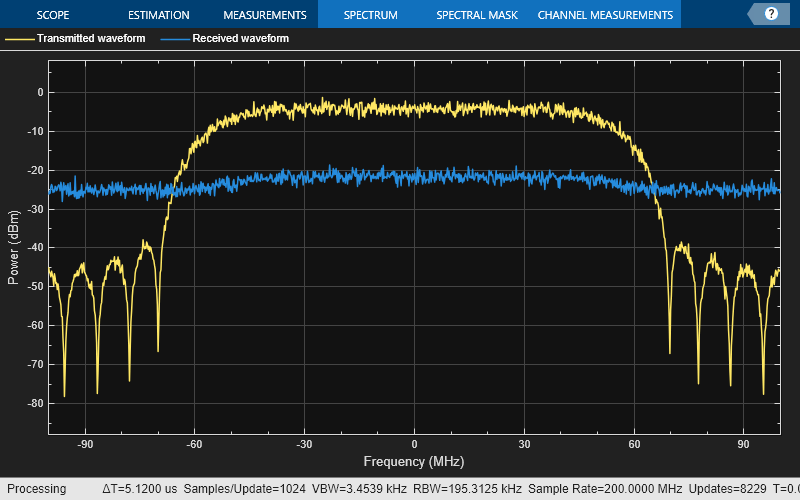Click the Power (dBm) axis label
The height and width of the screenshot is (500, 800).
pos(13,247)
